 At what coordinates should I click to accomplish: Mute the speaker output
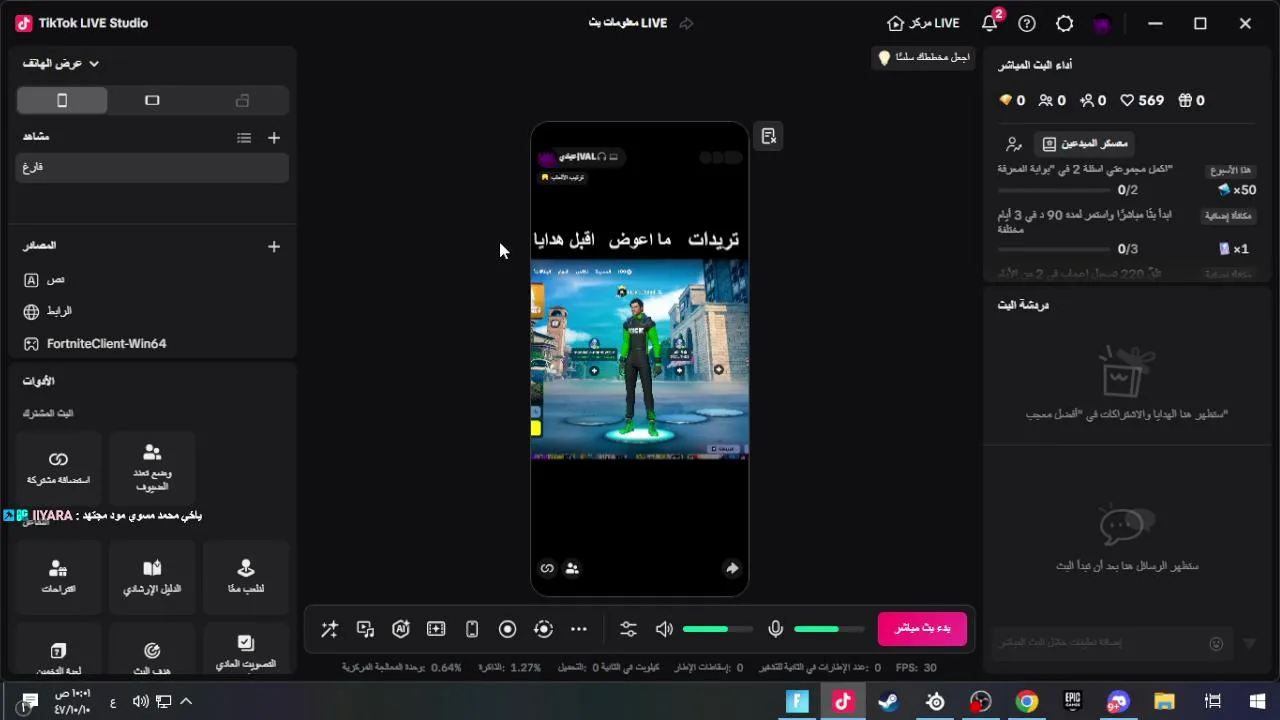click(664, 629)
